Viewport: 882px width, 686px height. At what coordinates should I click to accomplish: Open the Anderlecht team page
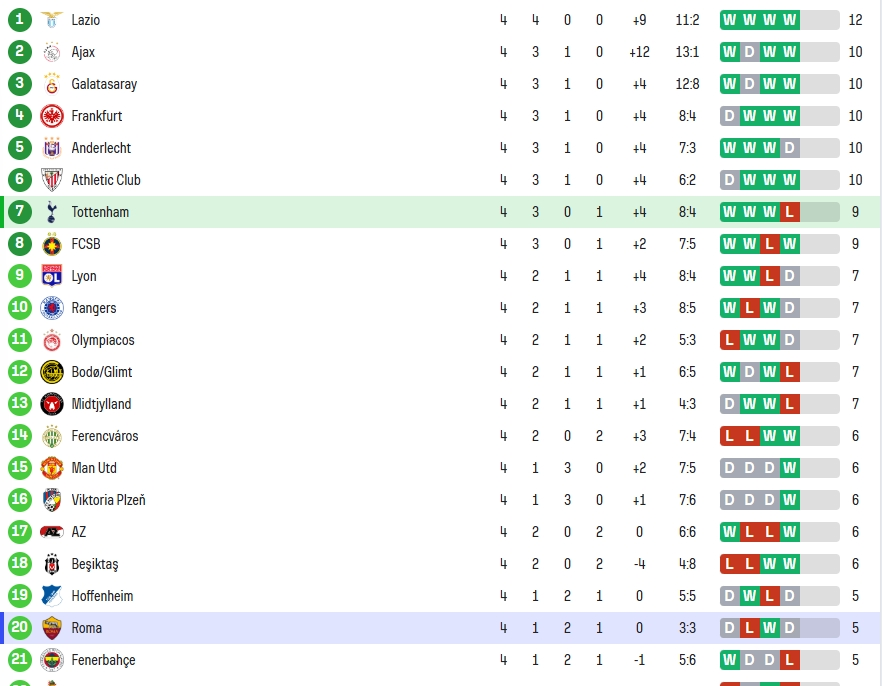(101, 148)
